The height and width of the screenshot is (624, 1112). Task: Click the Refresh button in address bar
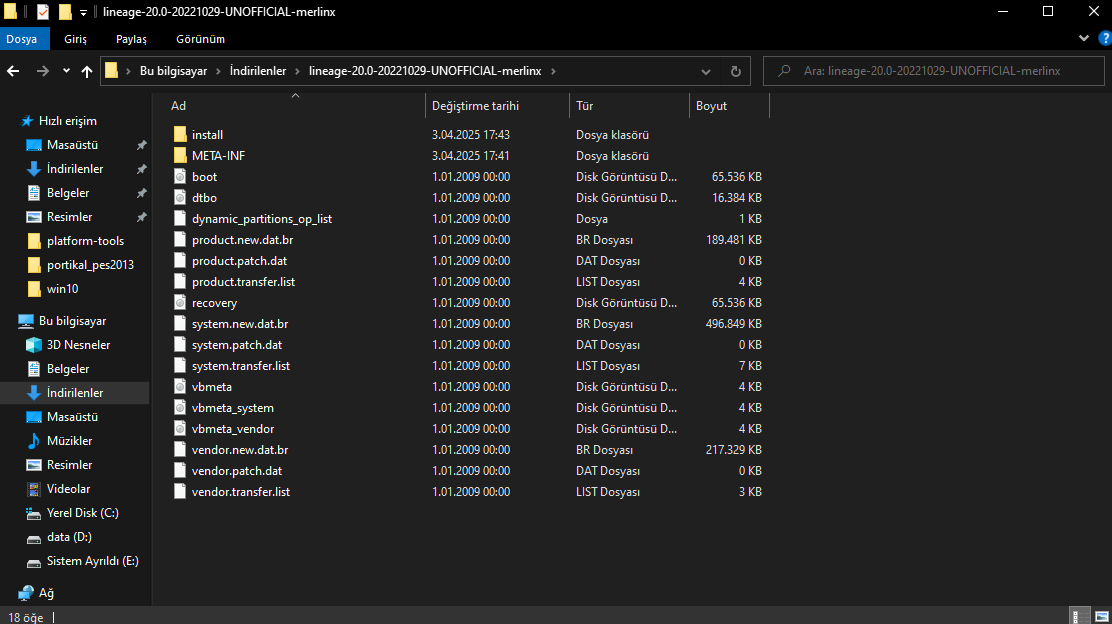point(736,72)
